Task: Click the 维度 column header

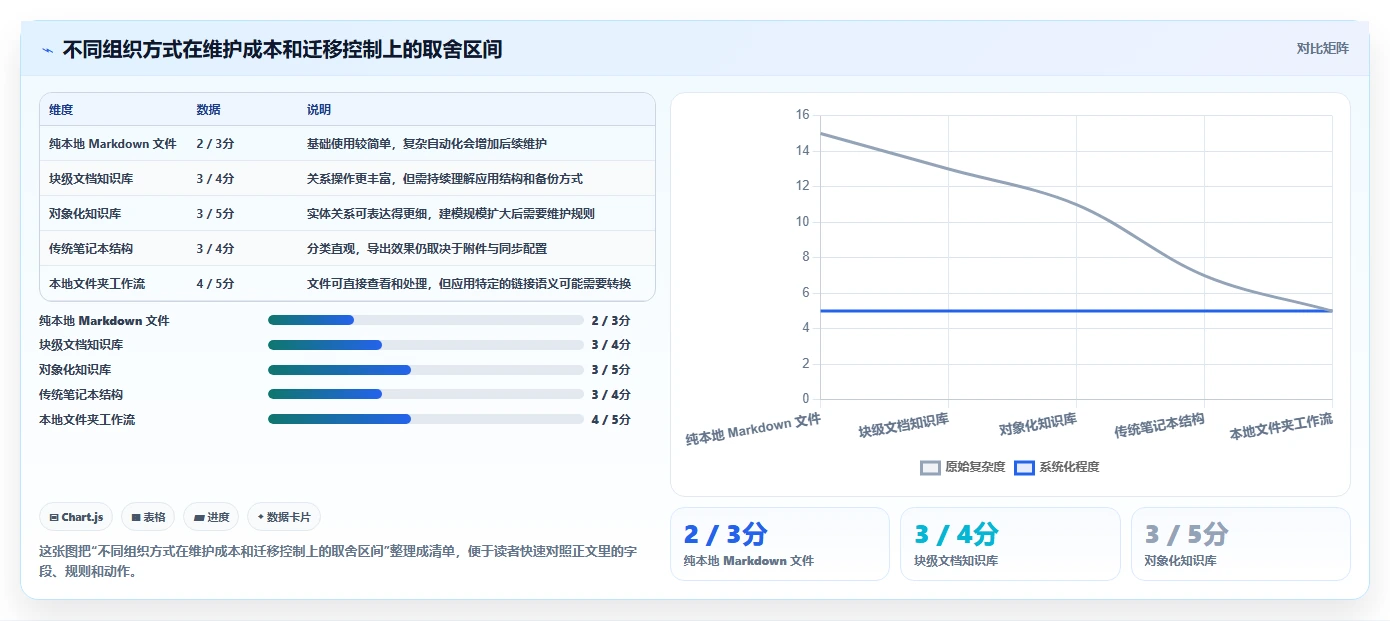Action: (61, 110)
